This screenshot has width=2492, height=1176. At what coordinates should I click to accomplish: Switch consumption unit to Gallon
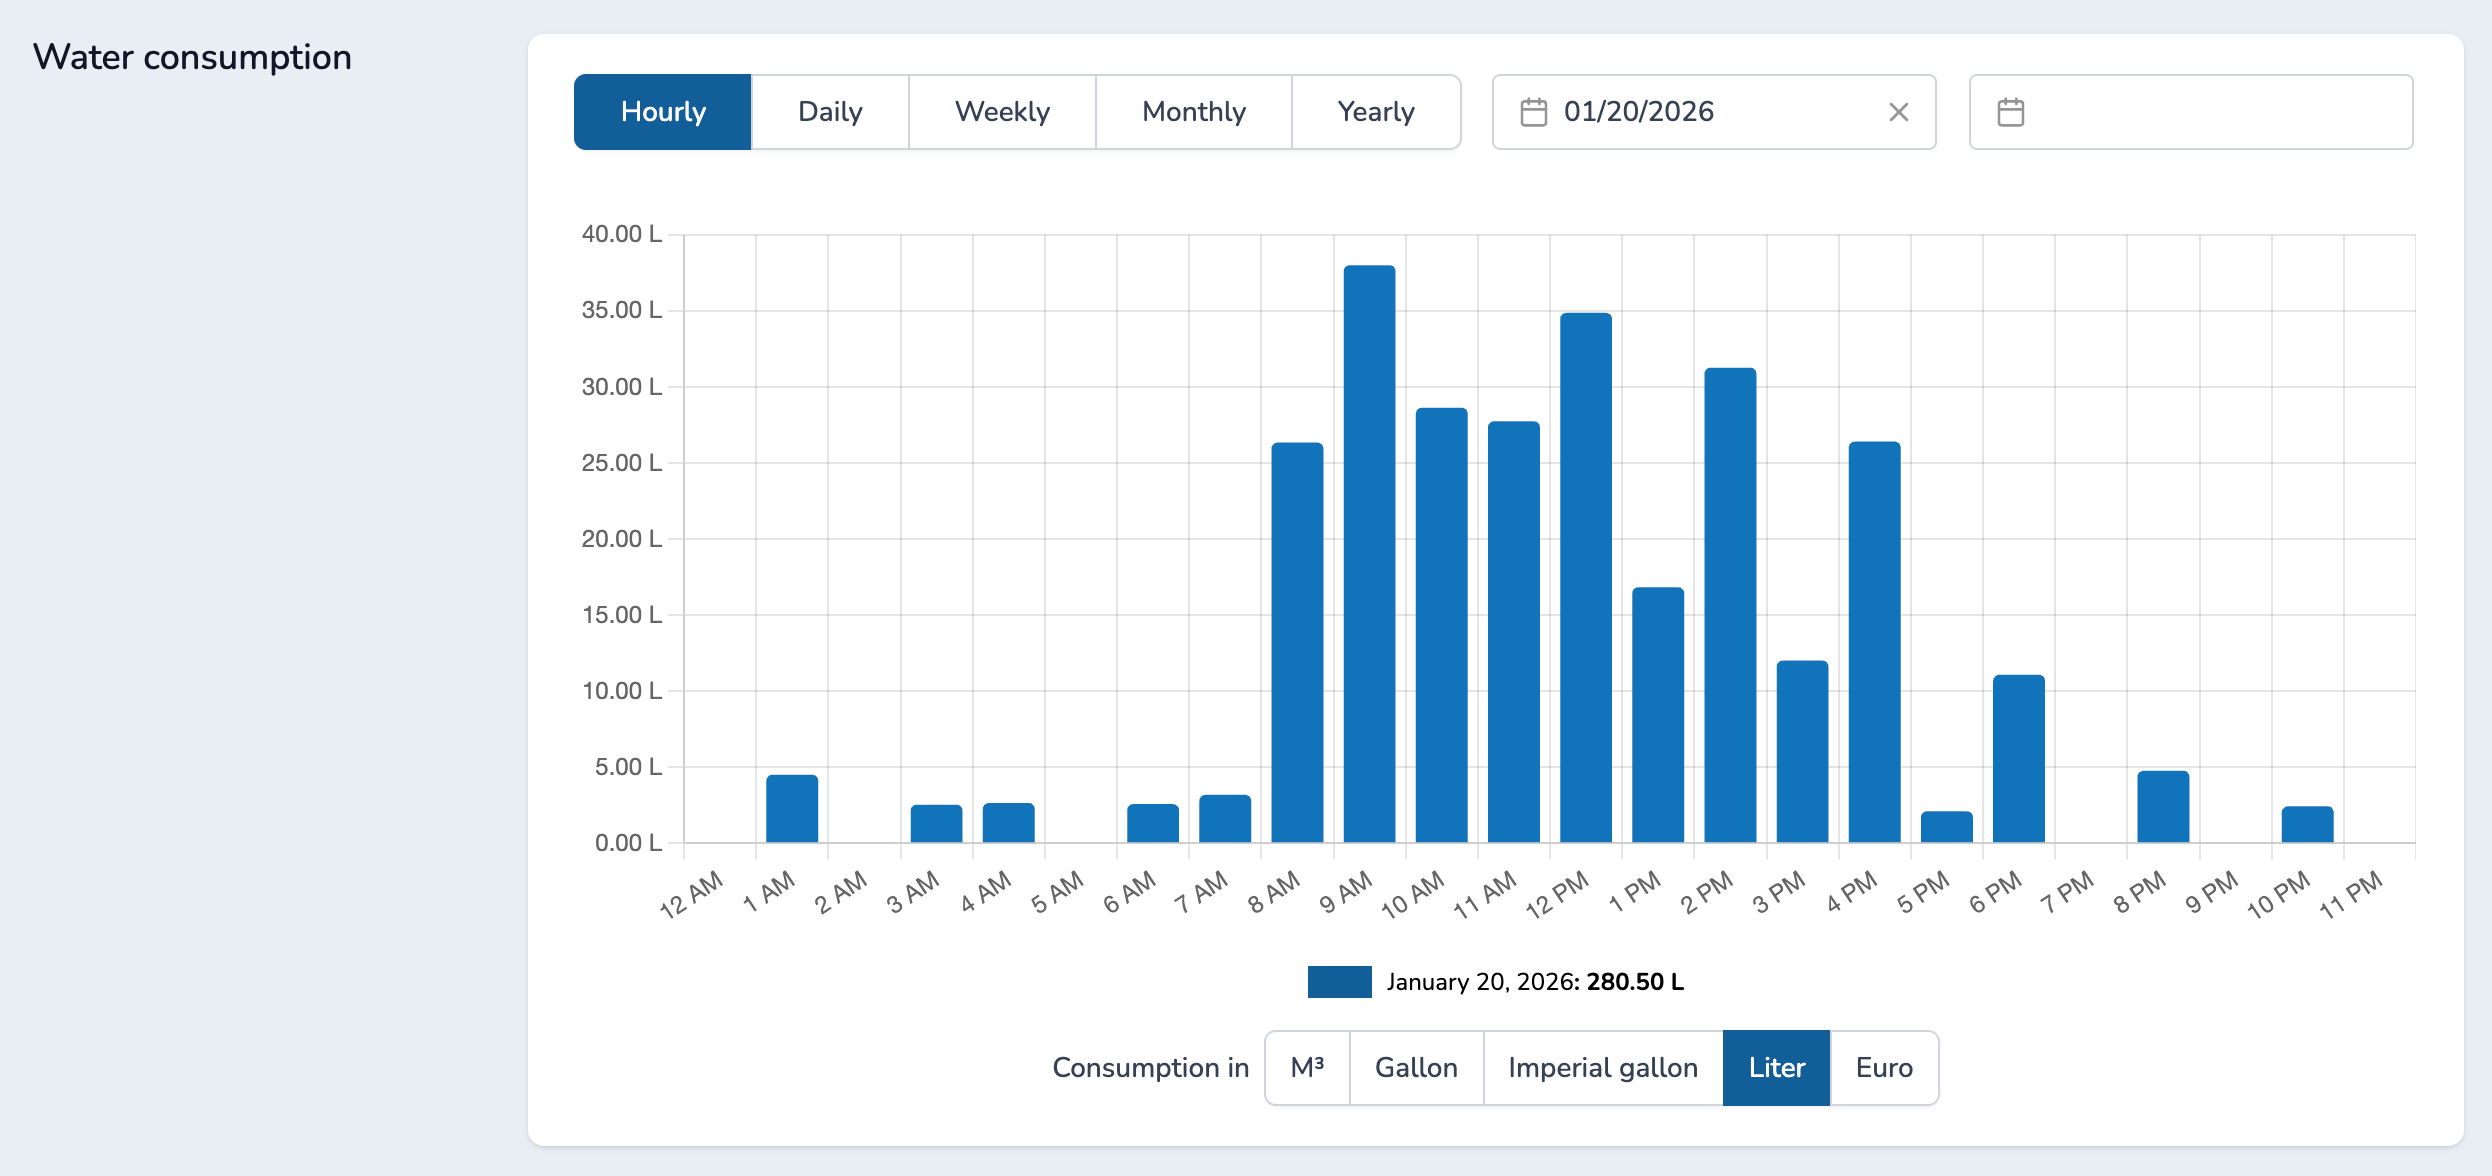click(1415, 1067)
